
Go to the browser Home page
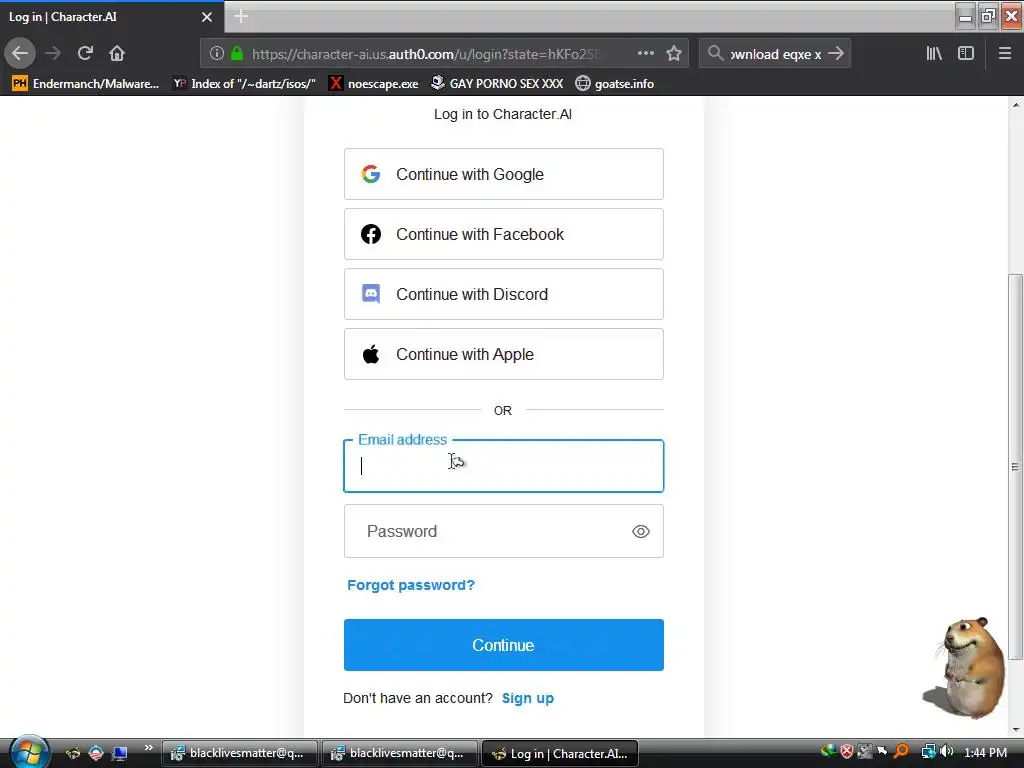point(117,54)
